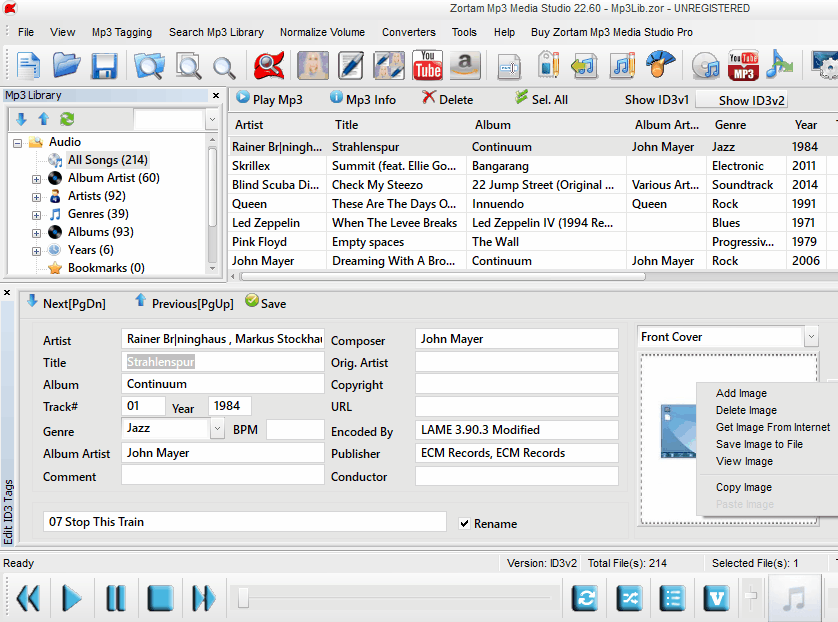
Task: Skip to previous track in player
Action: coord(28,598)
